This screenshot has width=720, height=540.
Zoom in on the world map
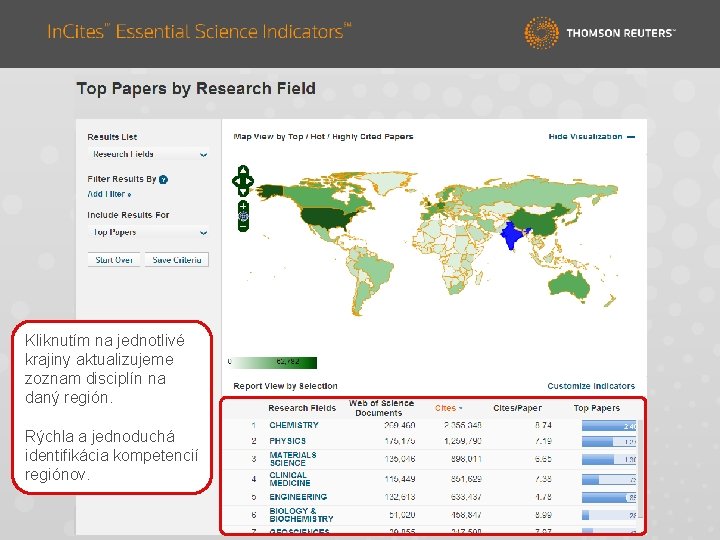pyautogui.click(x=243, y=206)
